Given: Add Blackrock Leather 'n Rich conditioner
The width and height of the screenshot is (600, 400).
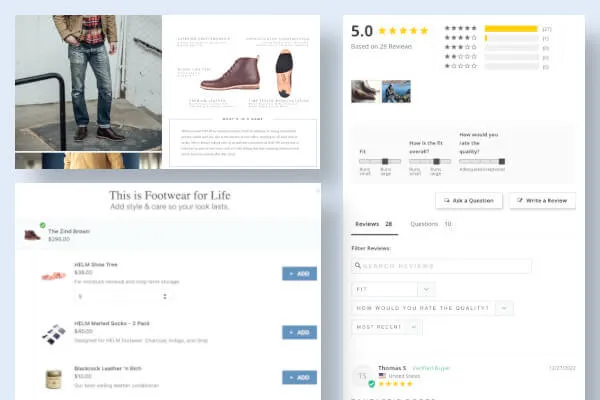Looking at the screenshot, I should coord(299,377).
